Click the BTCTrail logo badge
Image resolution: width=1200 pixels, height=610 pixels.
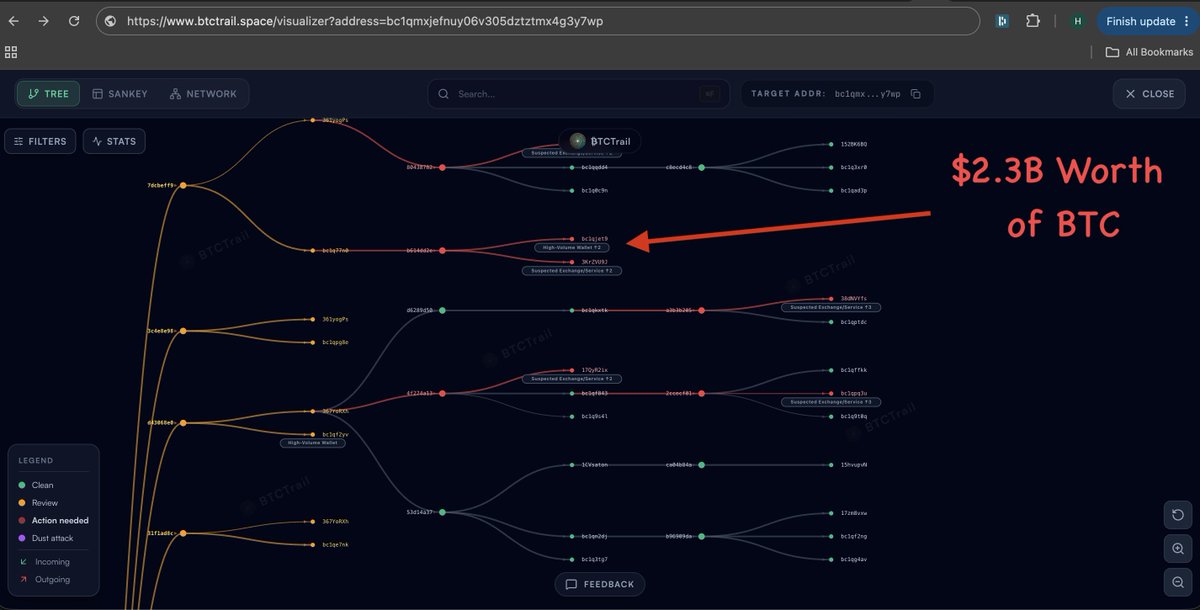pyautogui.click(x=600, y=141)
